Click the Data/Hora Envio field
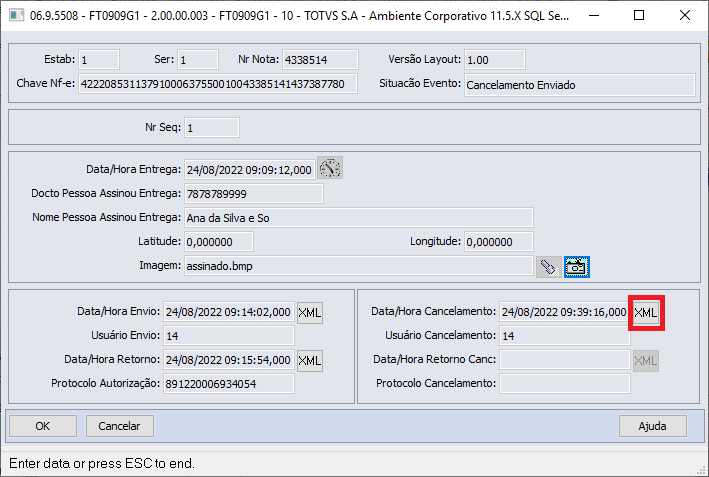 click(x=229, y=312)
